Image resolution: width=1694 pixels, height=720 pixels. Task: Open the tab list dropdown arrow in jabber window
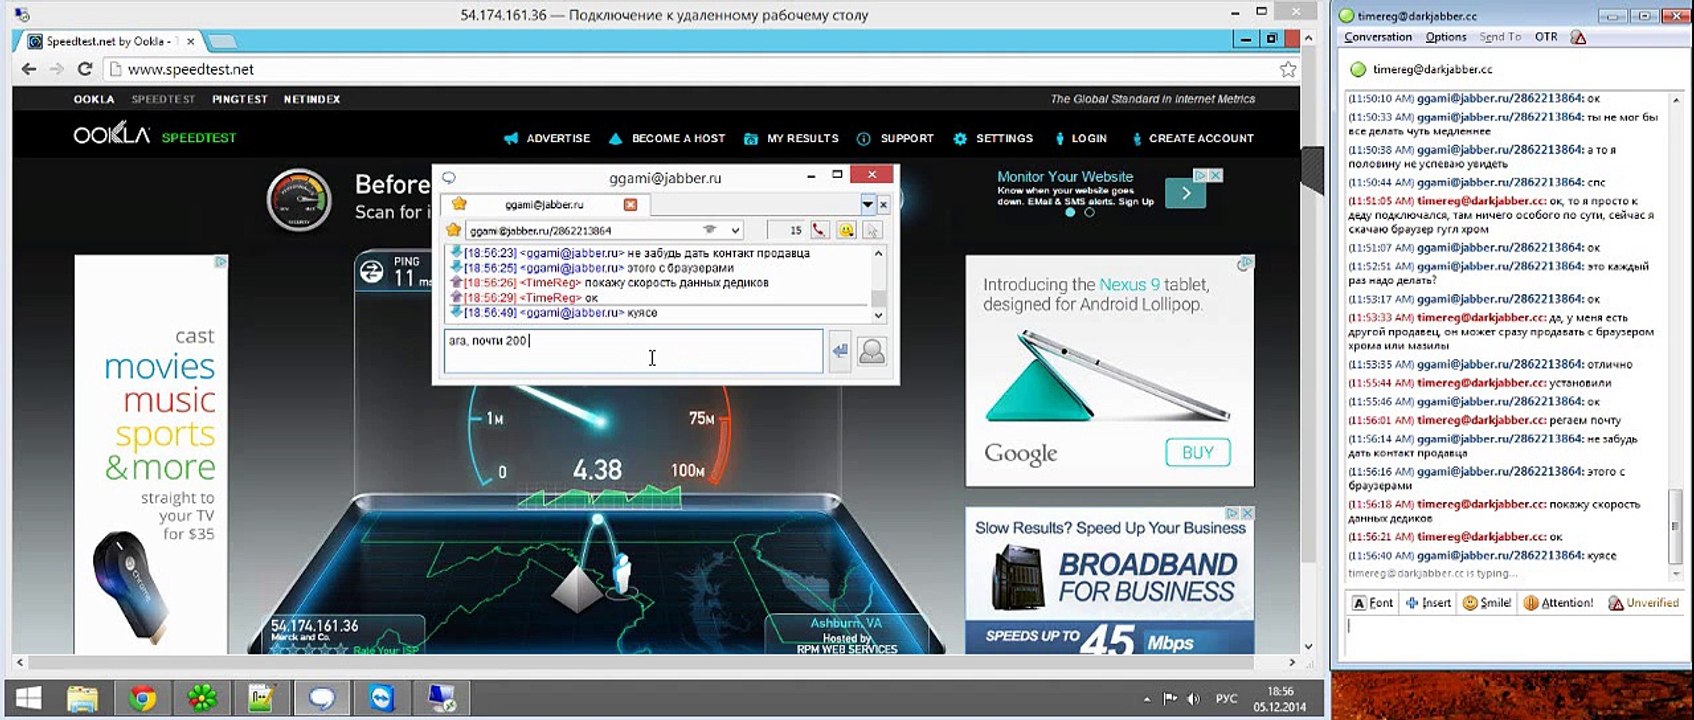[867, 204]
